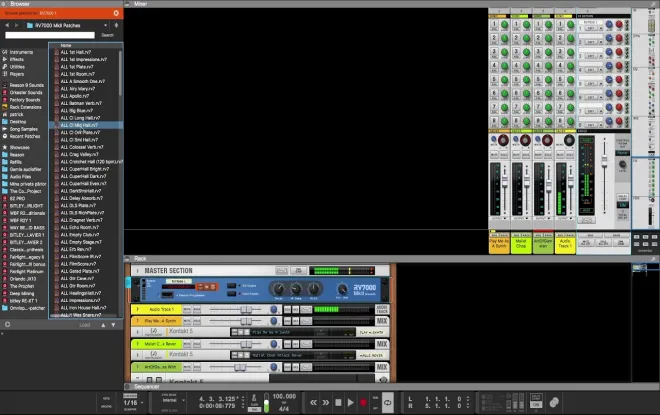The height and width of the screenshot is (415, 660).
Task: Open the Reason 9 Sounds location
Action: point(27,85)
